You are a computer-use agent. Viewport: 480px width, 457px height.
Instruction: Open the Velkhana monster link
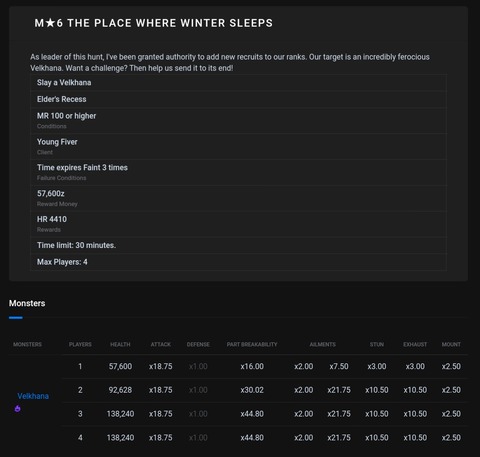tap(33, 396)
